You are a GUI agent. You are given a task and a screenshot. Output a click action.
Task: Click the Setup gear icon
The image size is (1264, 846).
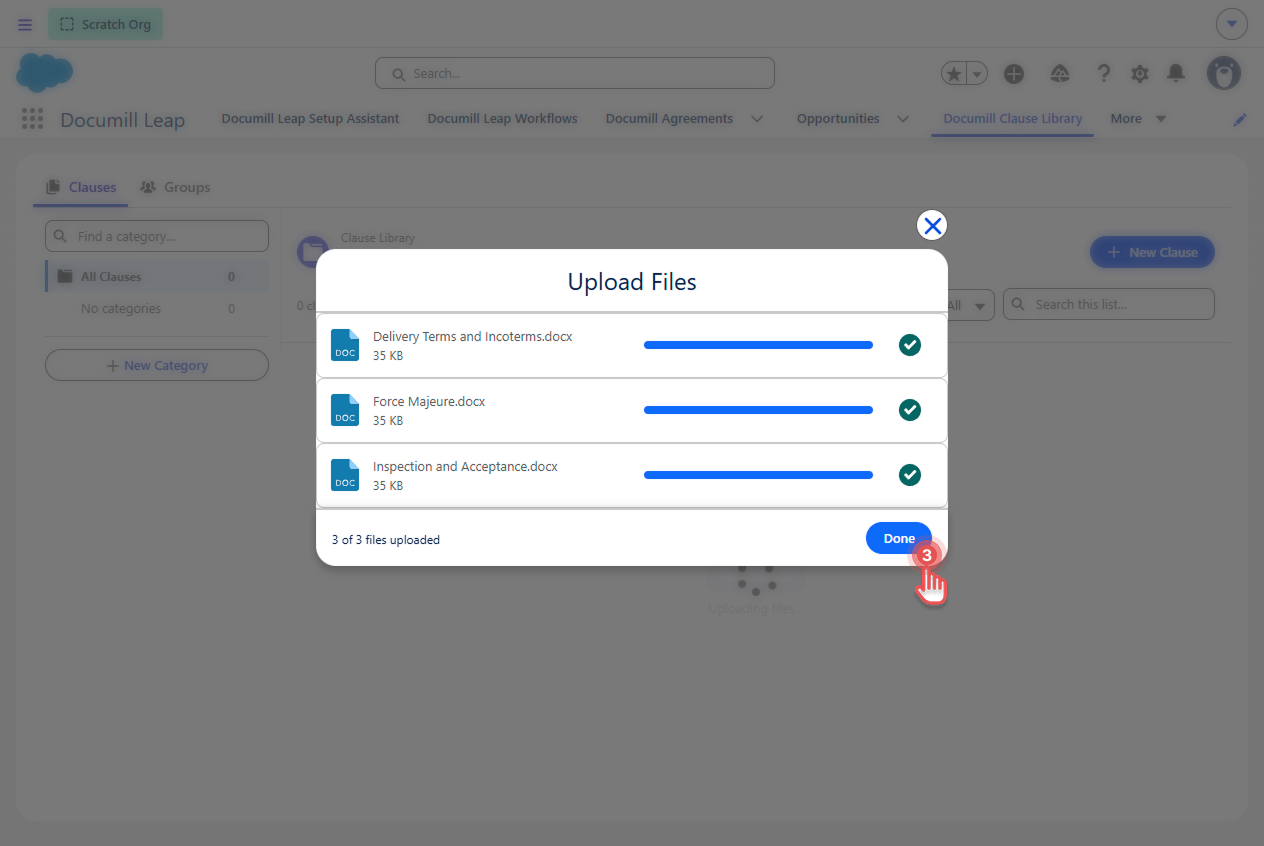coord(1139,73)
